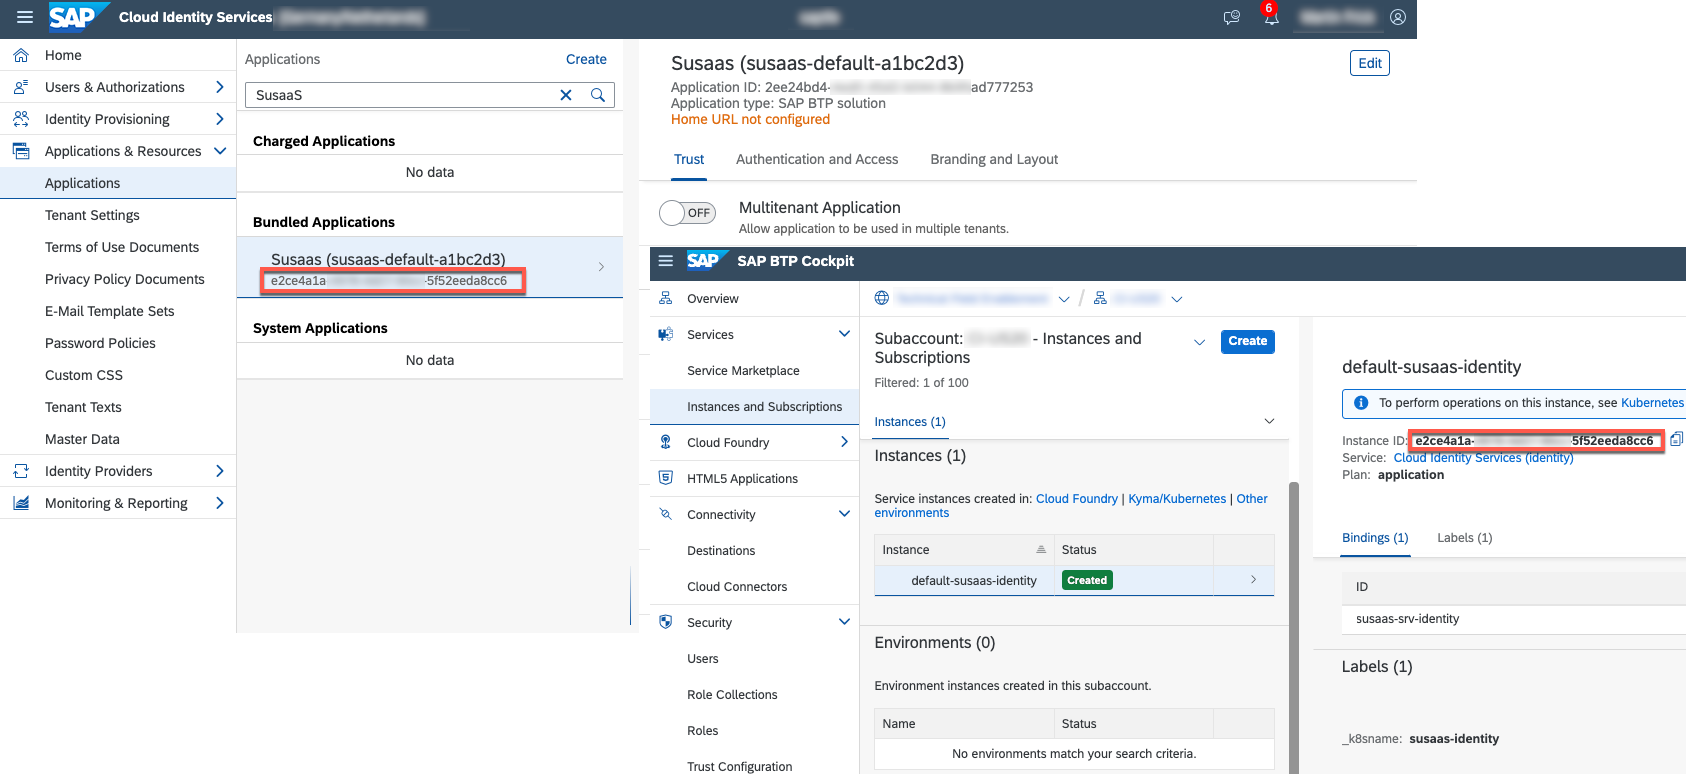This screenshot has height=774, width=1687.
Task: Click Create link in Applications panel
Action: pyautogui.click(x=586, y=59)
